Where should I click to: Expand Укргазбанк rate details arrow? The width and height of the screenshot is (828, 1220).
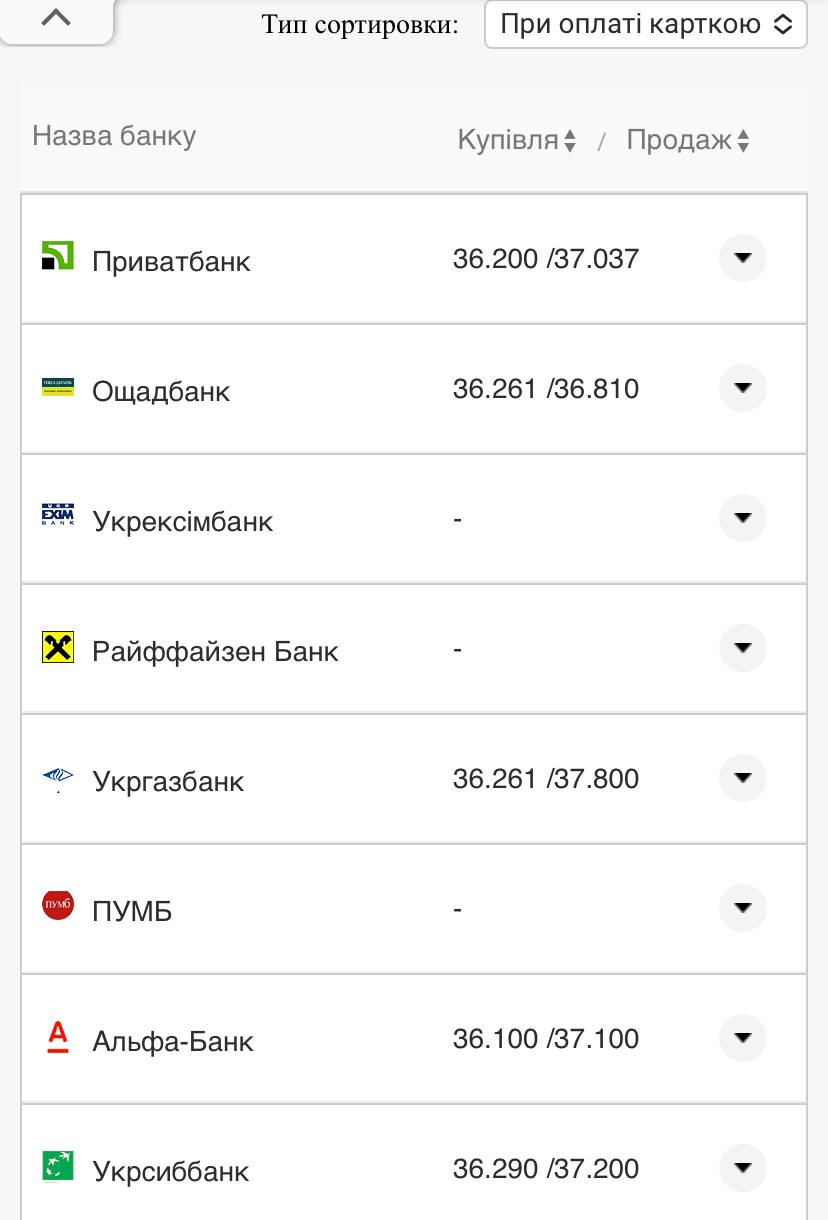pyautogui.click(x=742, y=778)
